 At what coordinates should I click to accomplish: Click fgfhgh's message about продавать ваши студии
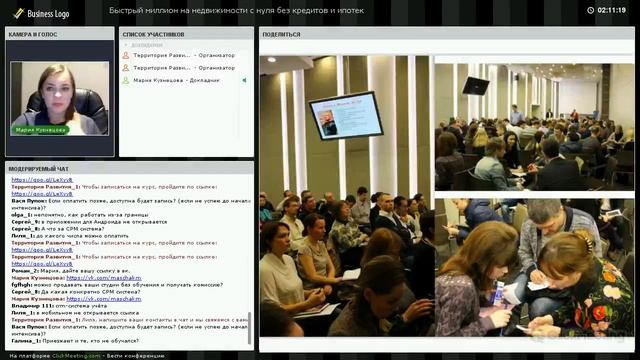pyautogui.click(x=117, y=285)
